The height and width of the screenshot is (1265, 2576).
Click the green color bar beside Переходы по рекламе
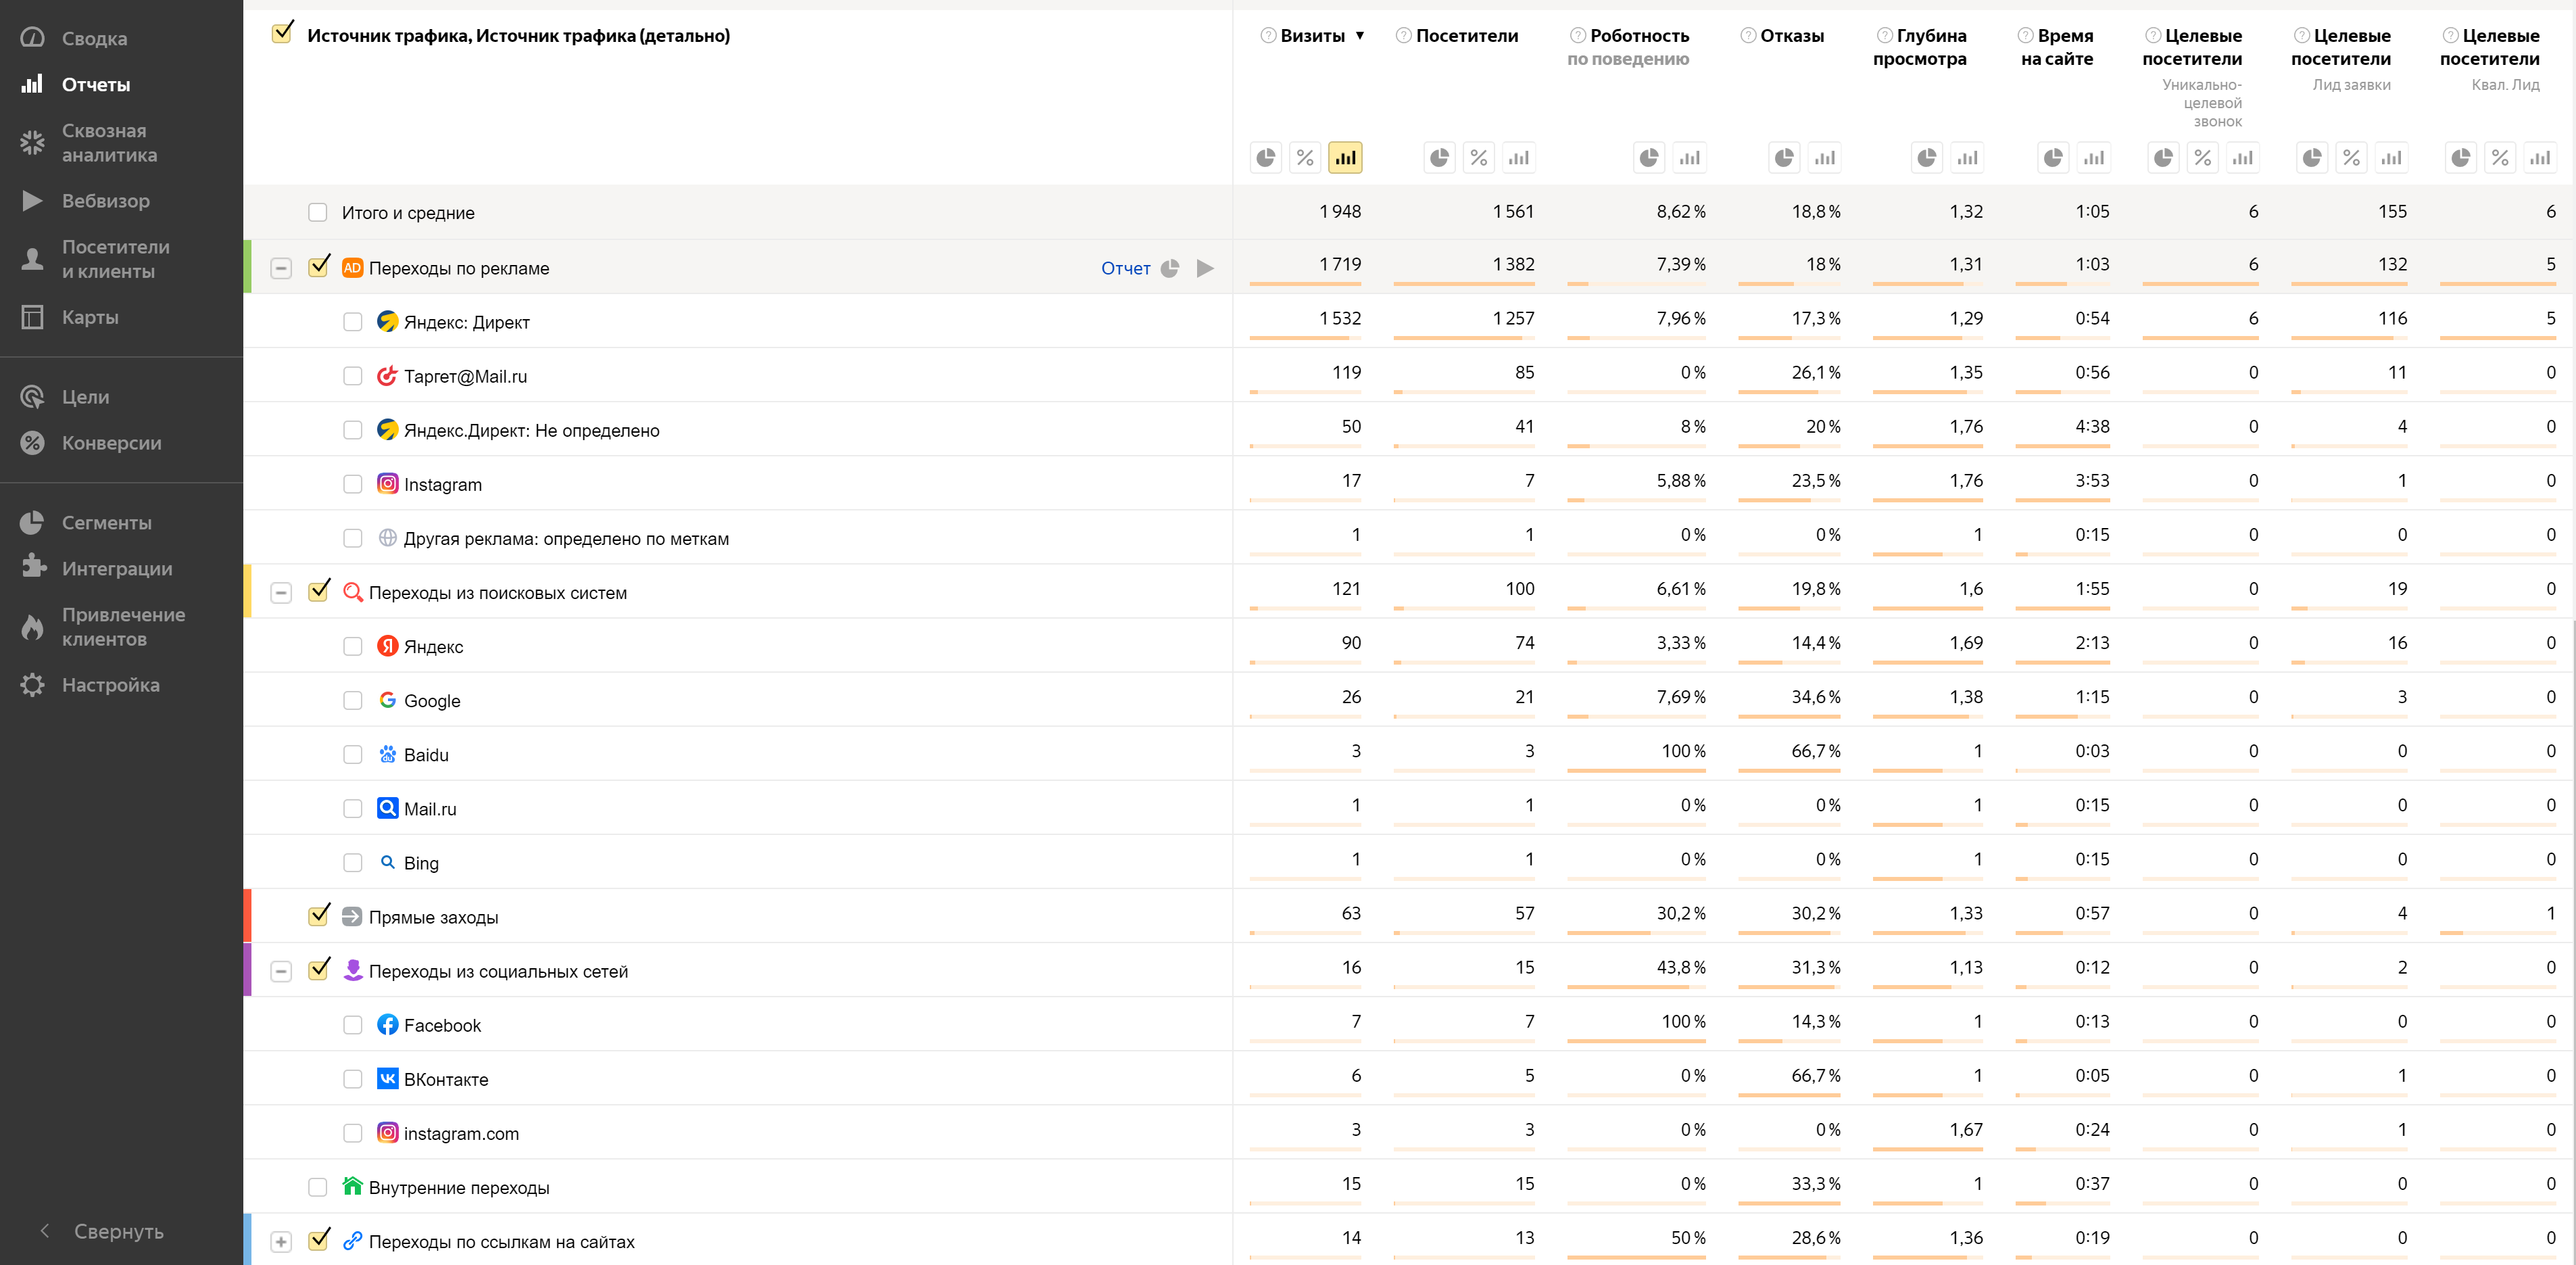247,267
